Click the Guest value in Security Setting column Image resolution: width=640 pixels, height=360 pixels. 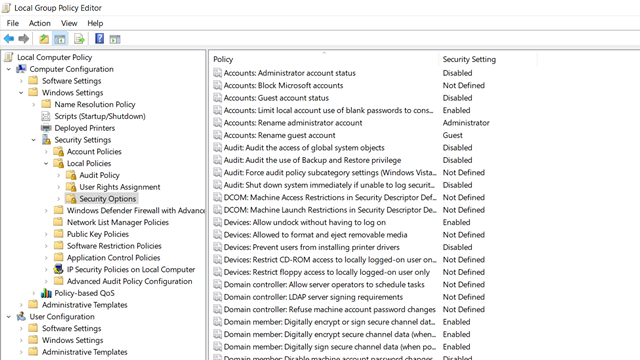(452, 135)
